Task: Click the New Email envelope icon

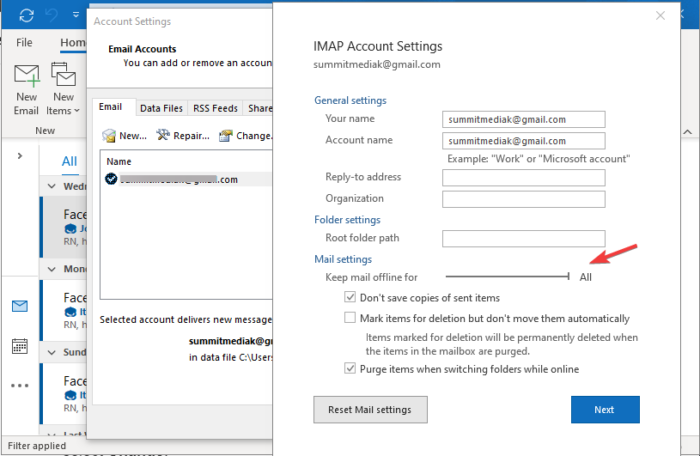Action: [26, 76]
